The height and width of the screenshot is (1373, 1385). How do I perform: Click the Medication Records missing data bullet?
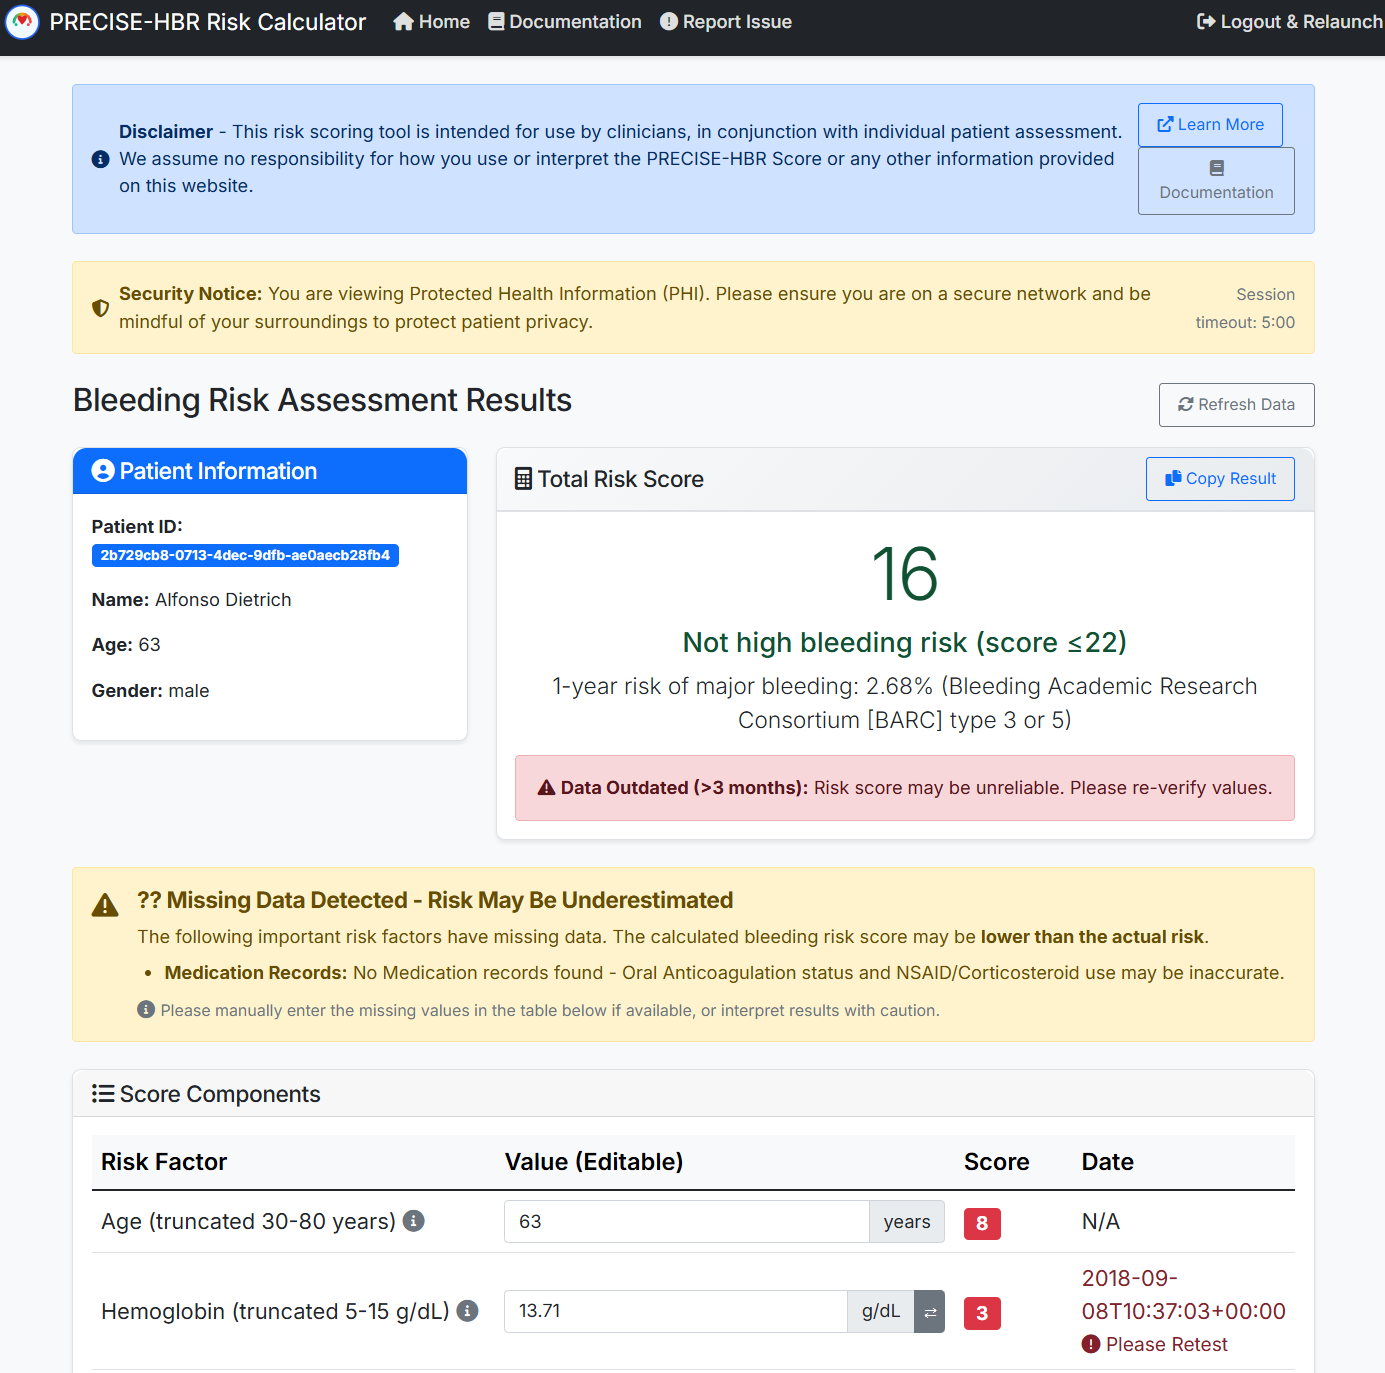724,973
